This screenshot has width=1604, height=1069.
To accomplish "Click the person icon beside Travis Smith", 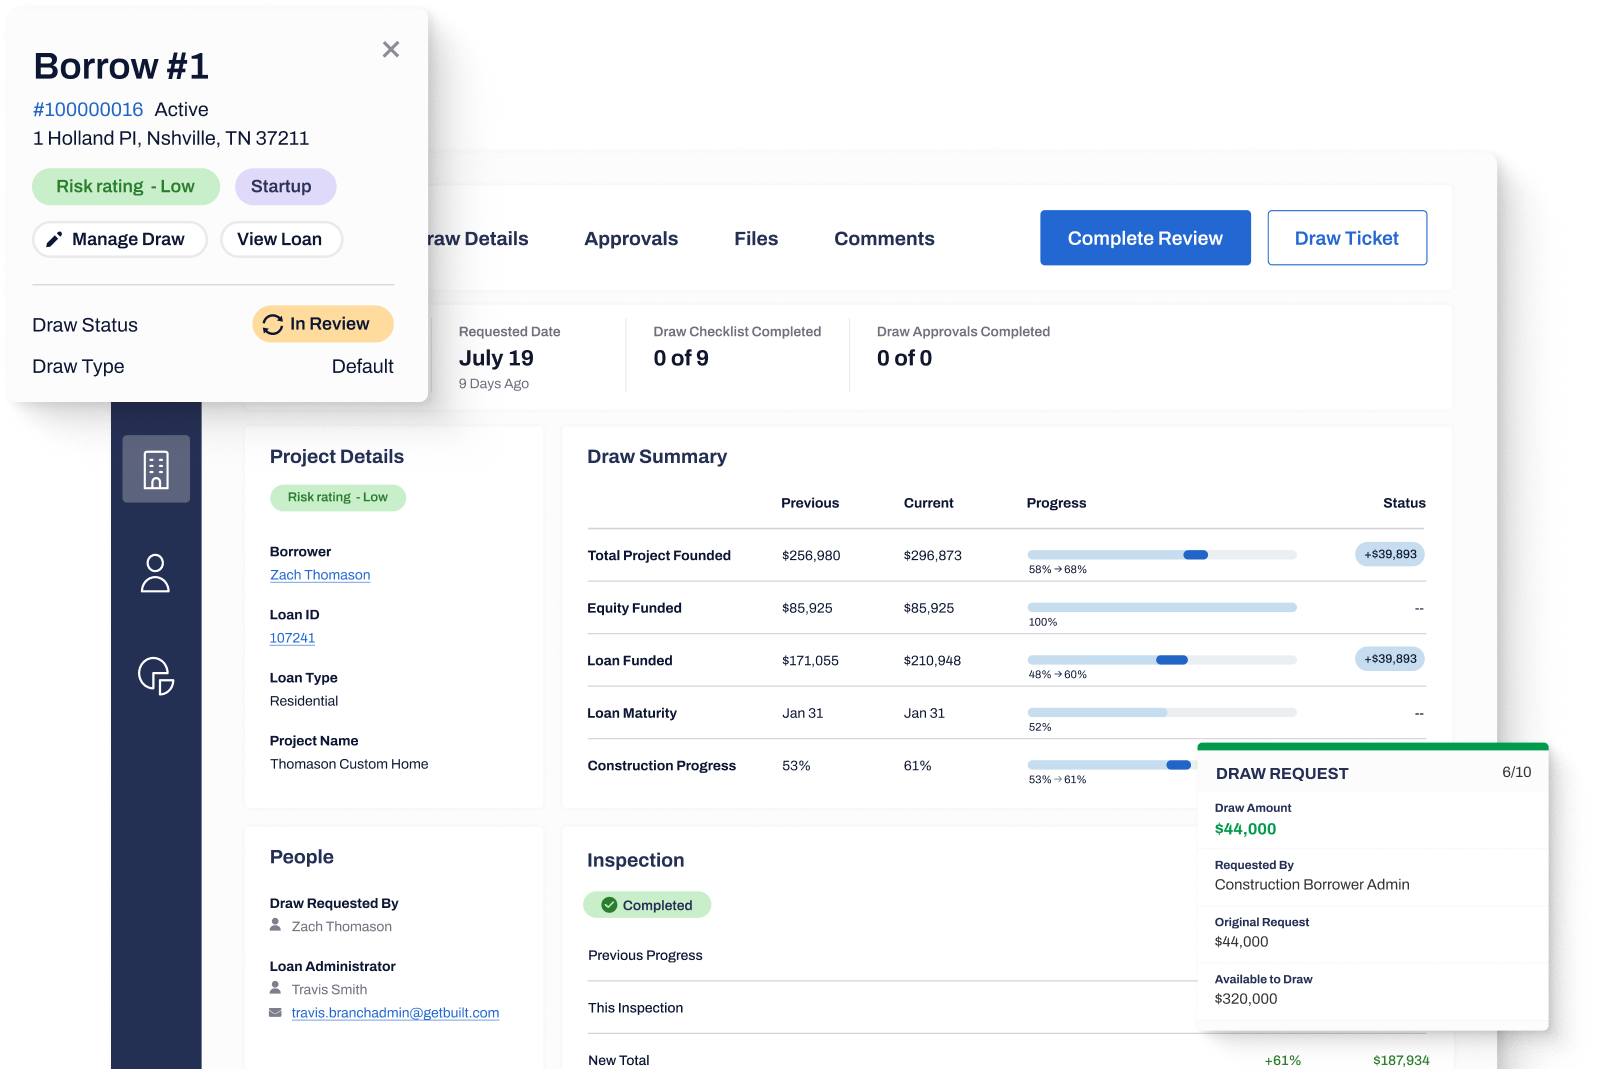I will pos(275,988).
